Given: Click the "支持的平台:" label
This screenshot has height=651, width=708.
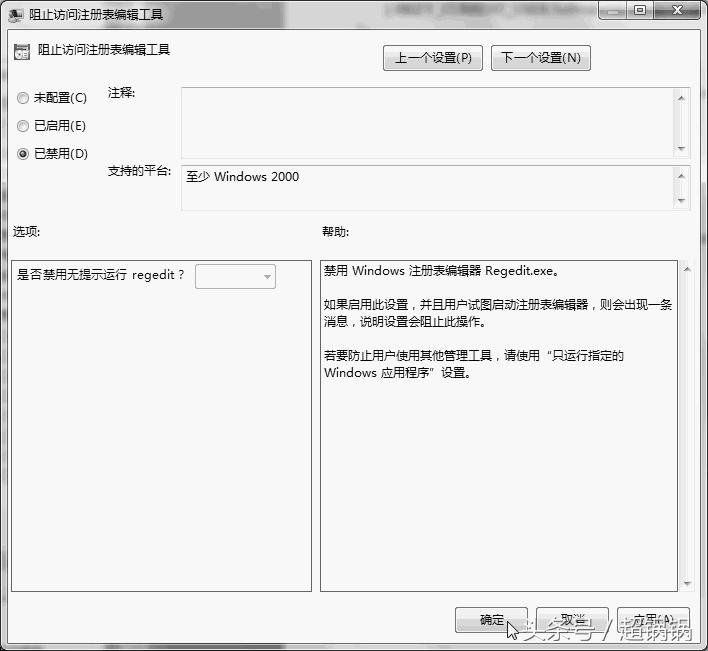Looking at the screenshot, I should (x=140, y=171).
